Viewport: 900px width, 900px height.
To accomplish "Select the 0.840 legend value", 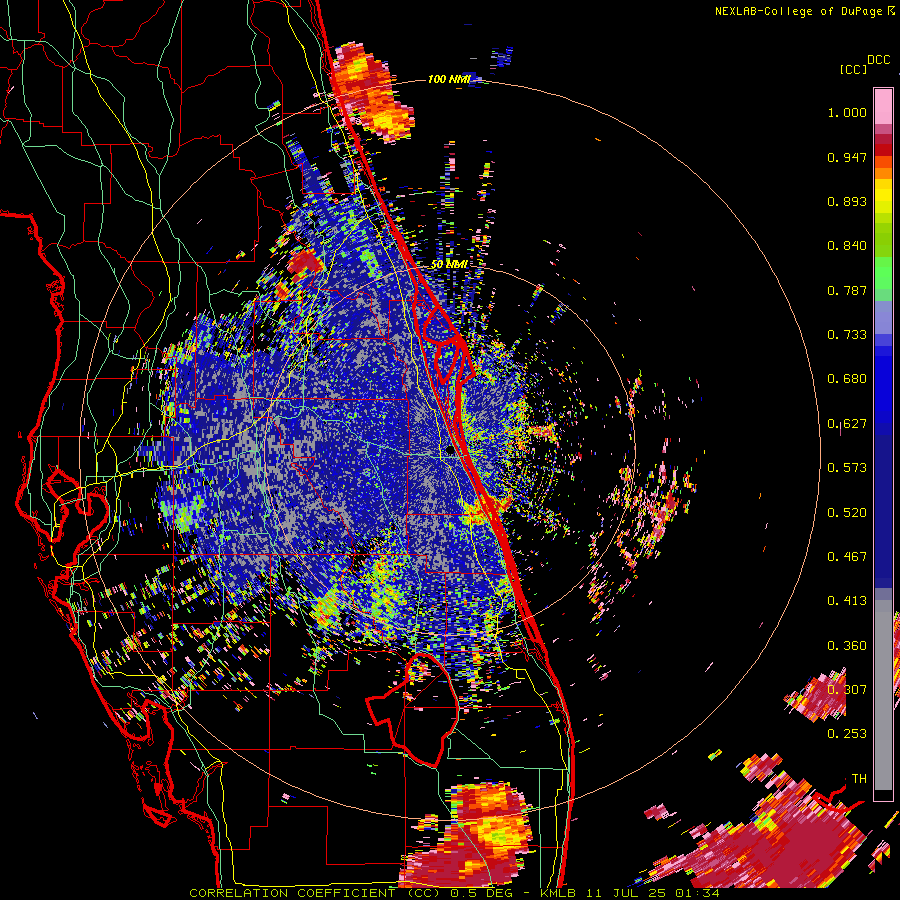I will point(847,246).
